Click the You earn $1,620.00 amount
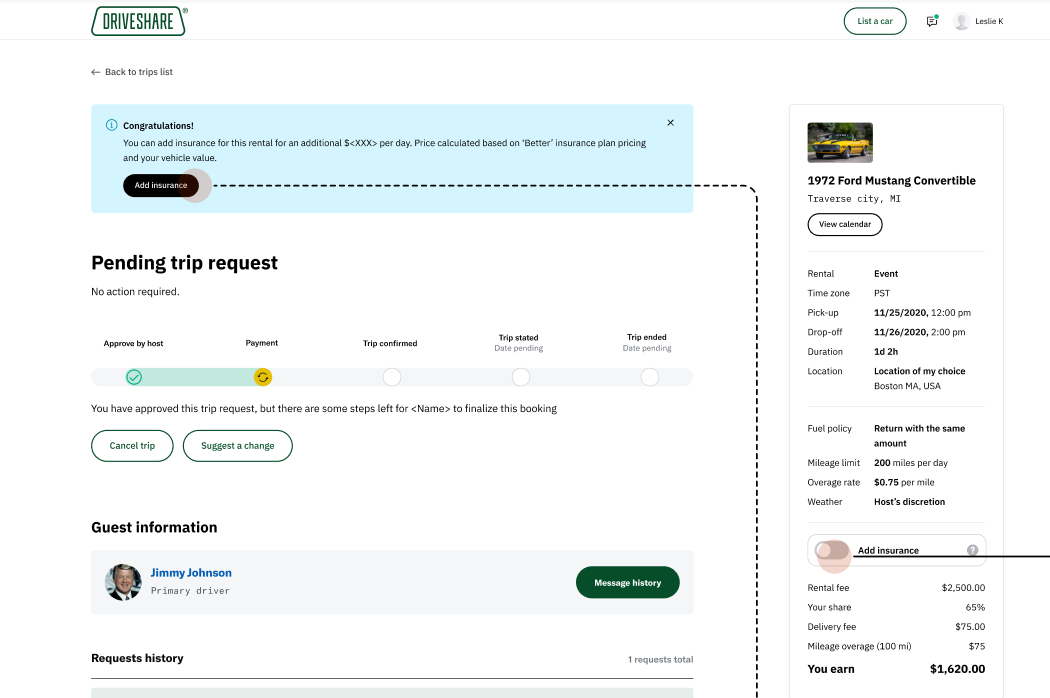Image resolution: width=1050 pixels, height=698 pixels. point(957,669)
